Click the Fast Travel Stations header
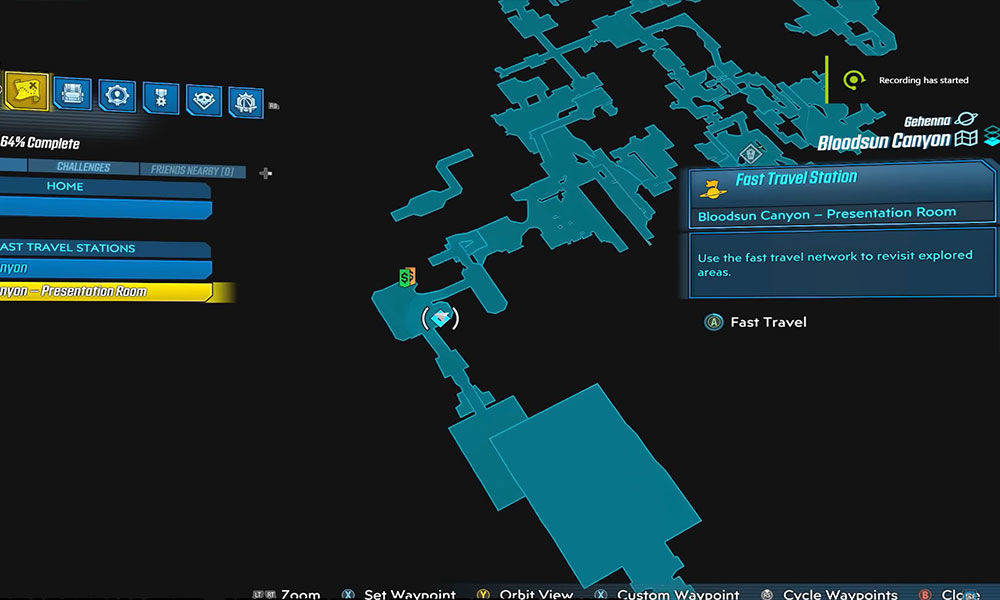The image size is (1000, 600). [x=105, y=248]
